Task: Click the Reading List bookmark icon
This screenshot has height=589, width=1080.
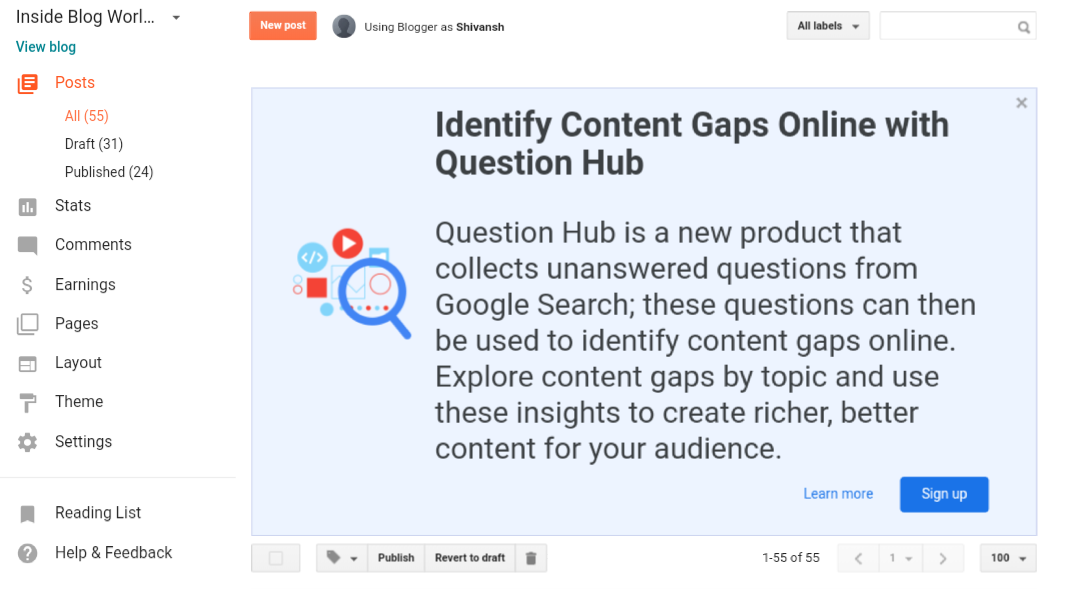Action: point(28,514)
